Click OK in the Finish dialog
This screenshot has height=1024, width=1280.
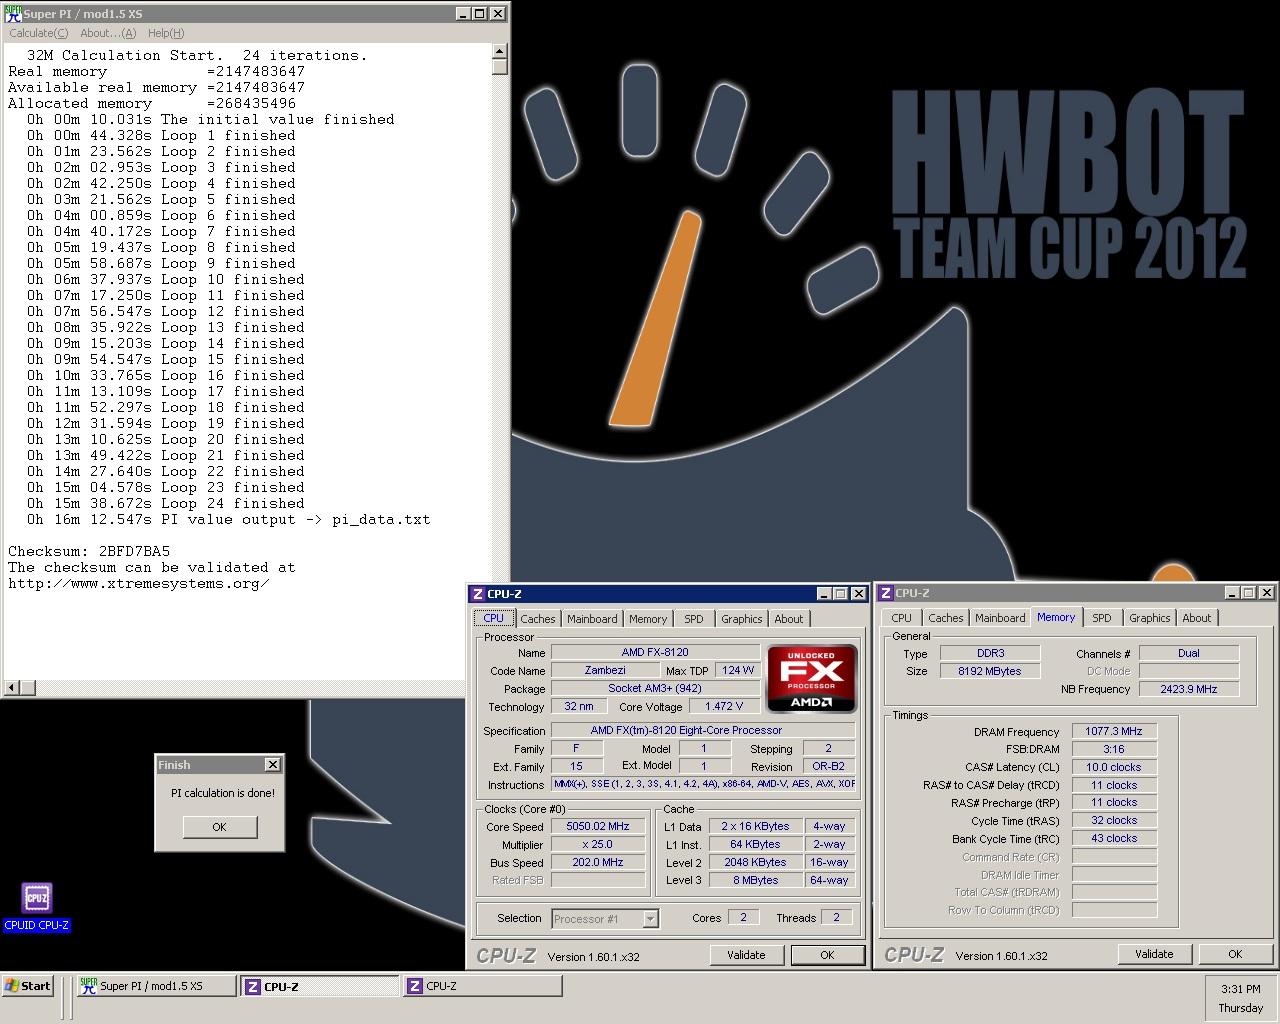[220, 827]
